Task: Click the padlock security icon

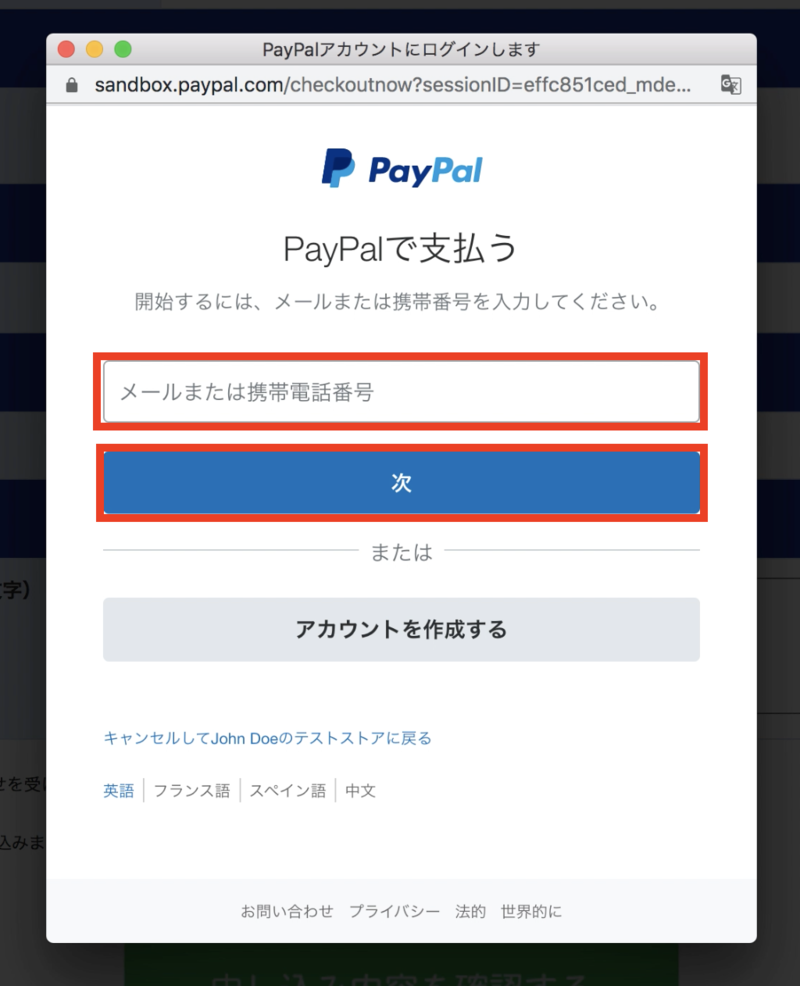Action: click(72, 84)
